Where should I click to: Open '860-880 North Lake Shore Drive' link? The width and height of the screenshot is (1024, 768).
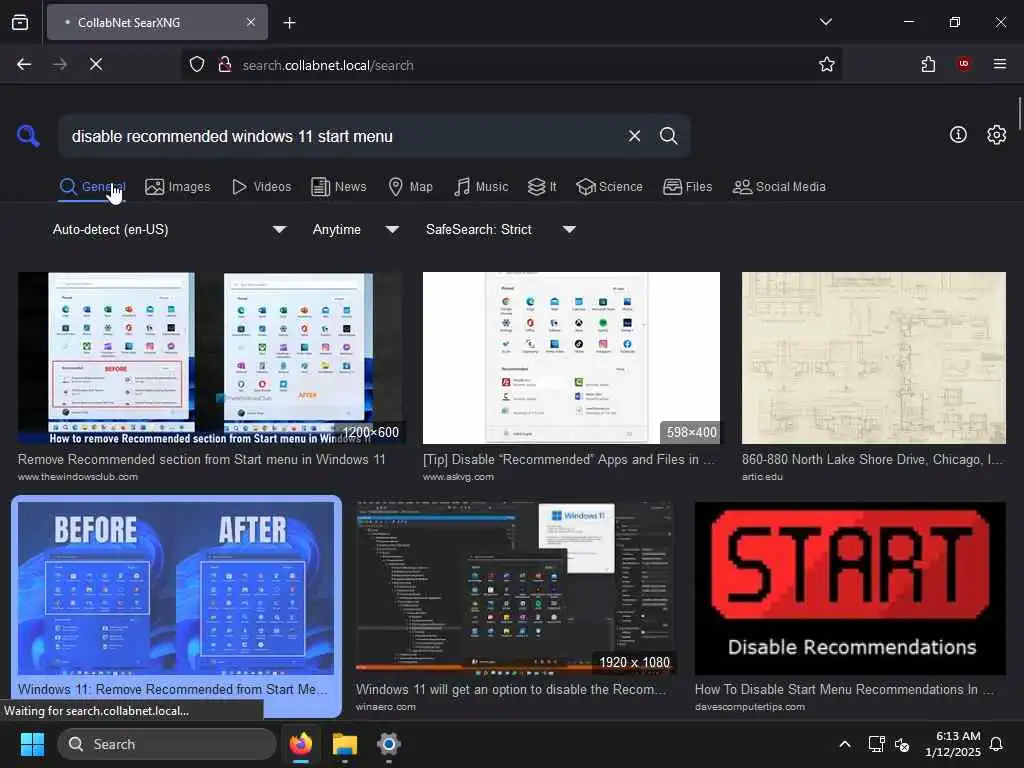[872, 459]
